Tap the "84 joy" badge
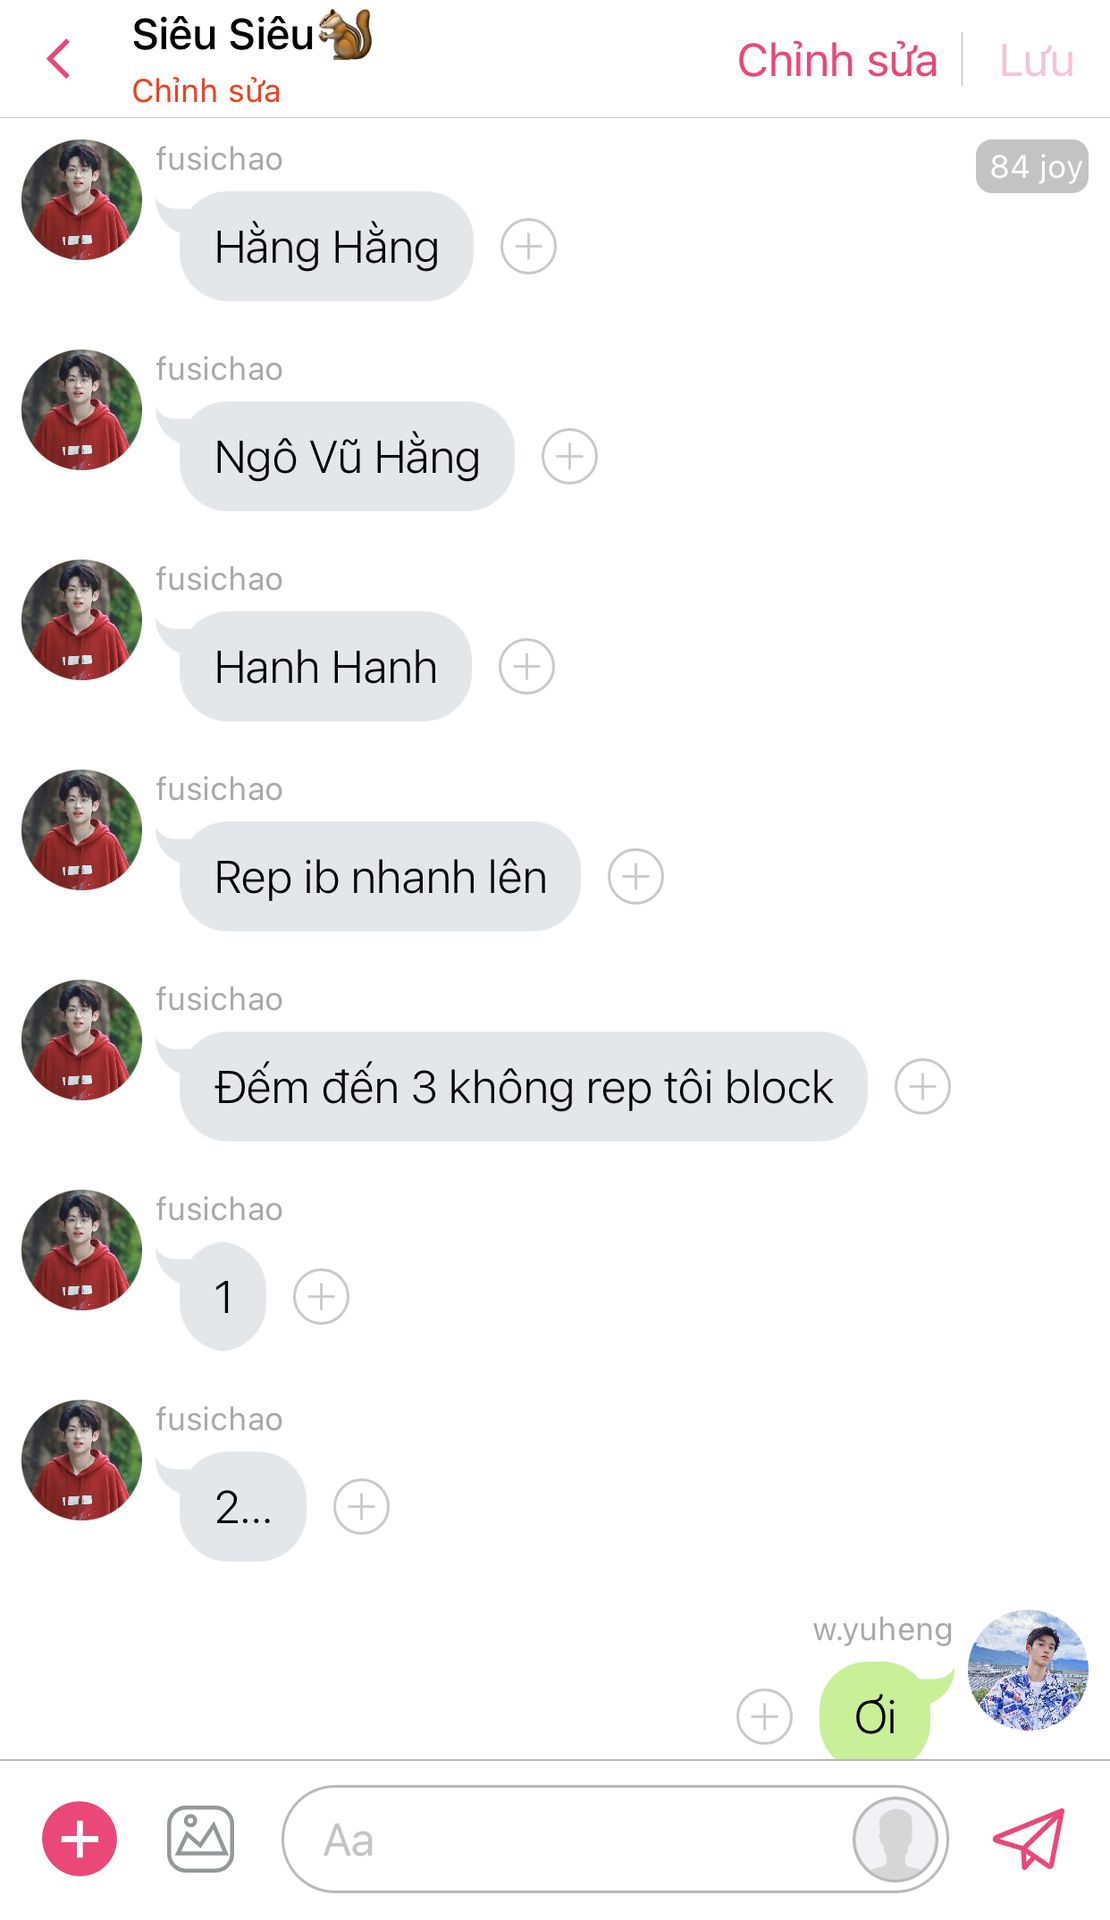The image size is (1110, 1920). coord(1032,166)
